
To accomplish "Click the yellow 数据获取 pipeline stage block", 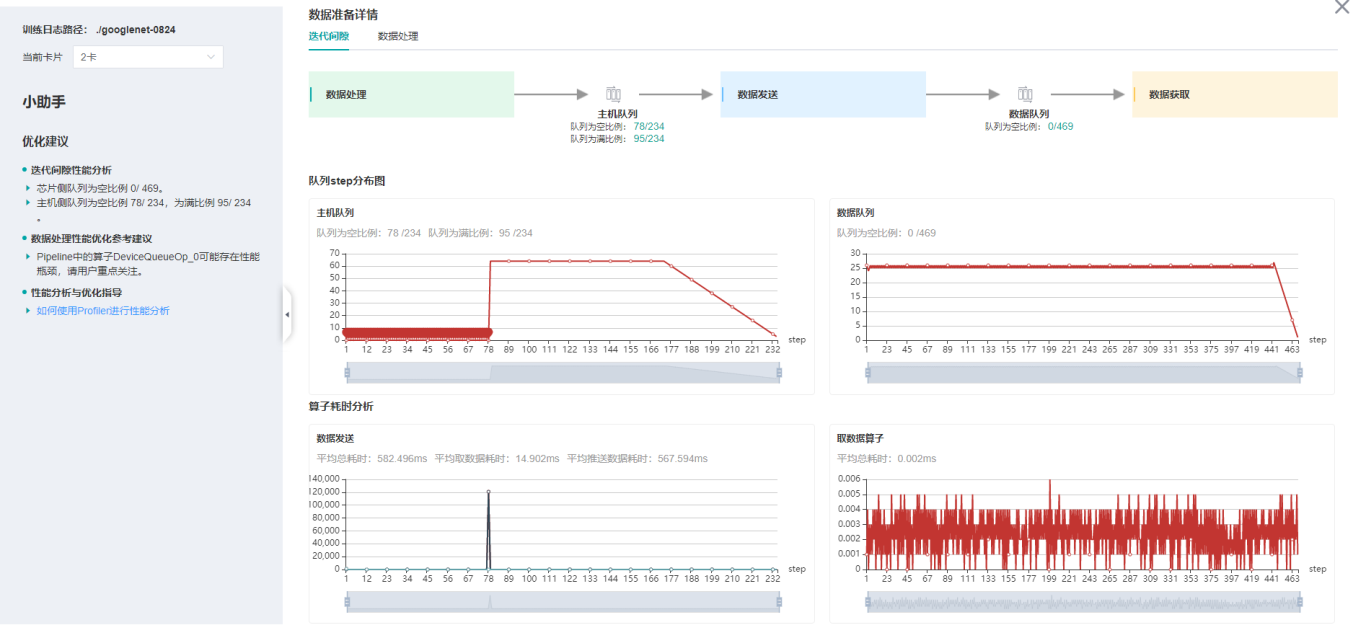I will pos(1235,94).
